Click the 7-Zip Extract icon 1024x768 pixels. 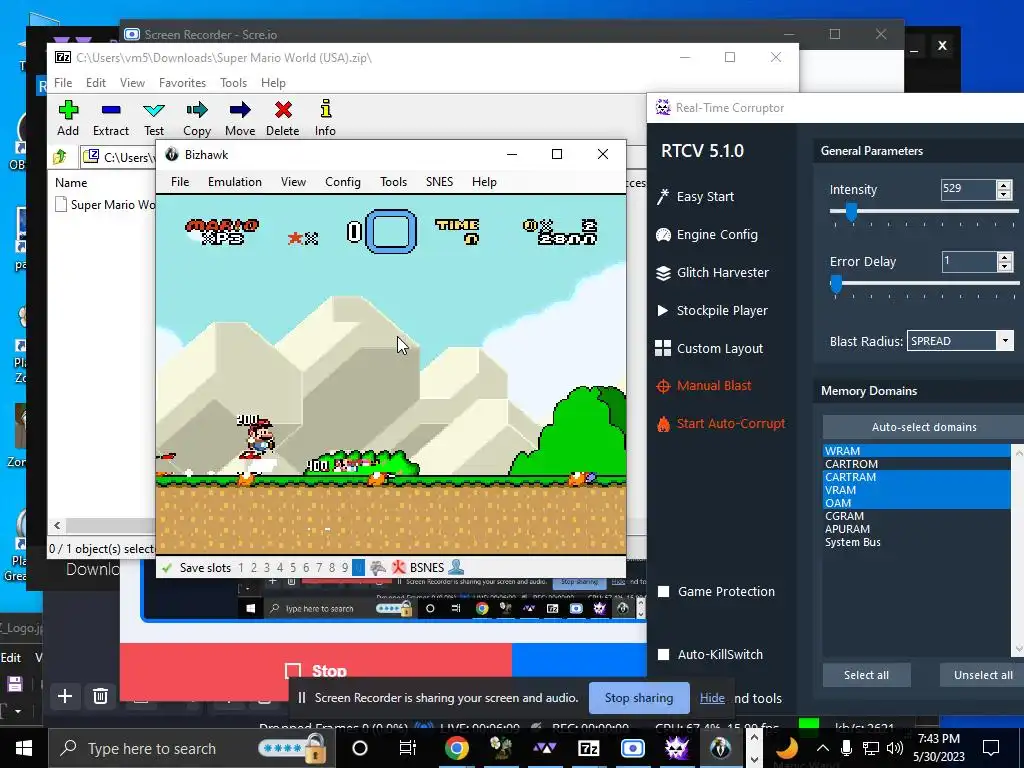pyautogui.click(x=111, y=110)
